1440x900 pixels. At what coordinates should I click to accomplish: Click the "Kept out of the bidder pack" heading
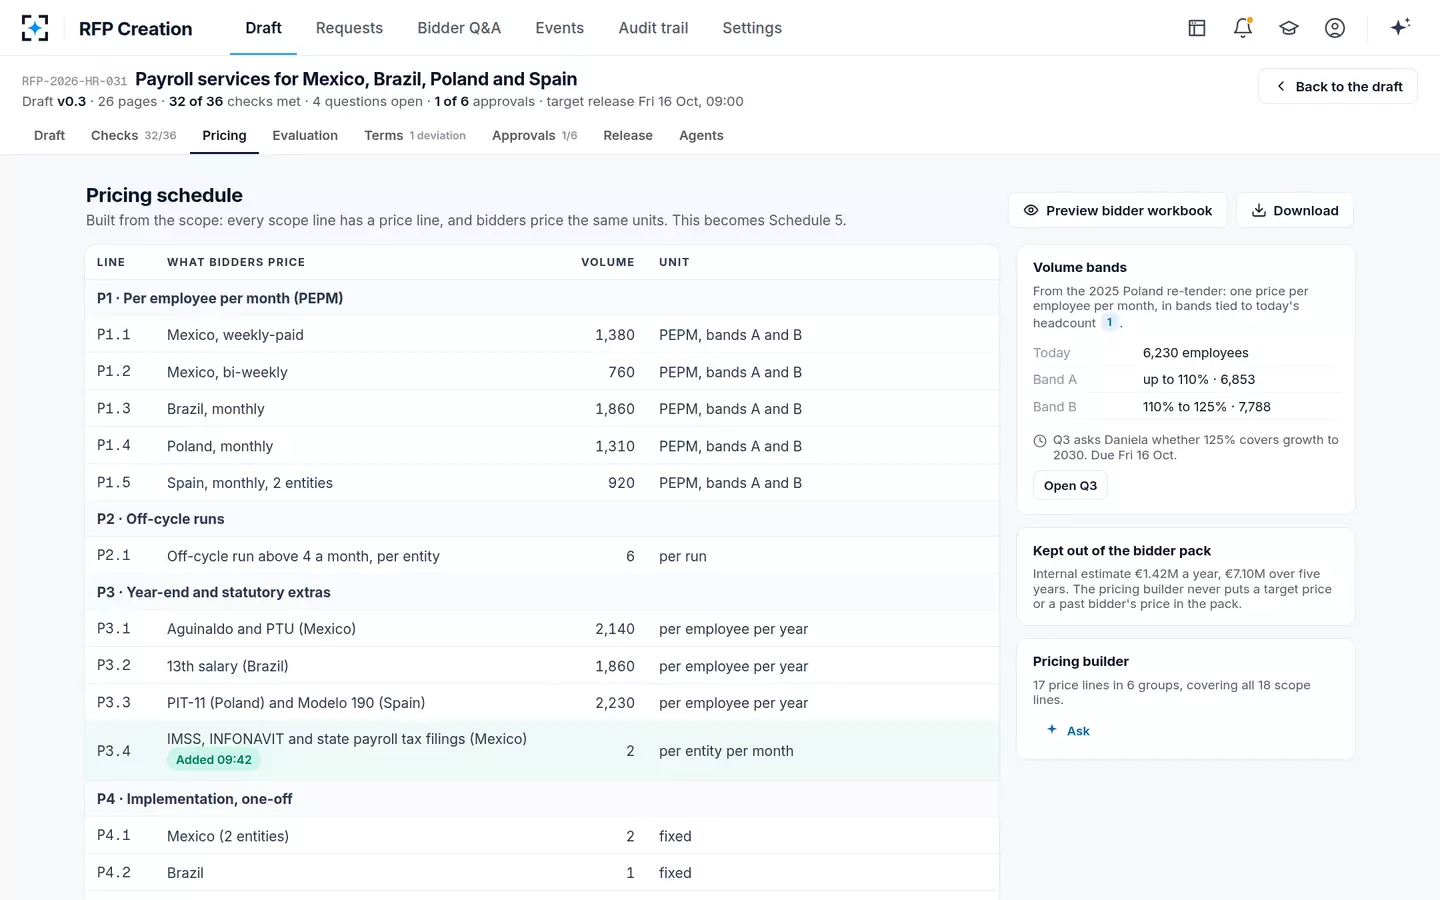coord(1122,551)
